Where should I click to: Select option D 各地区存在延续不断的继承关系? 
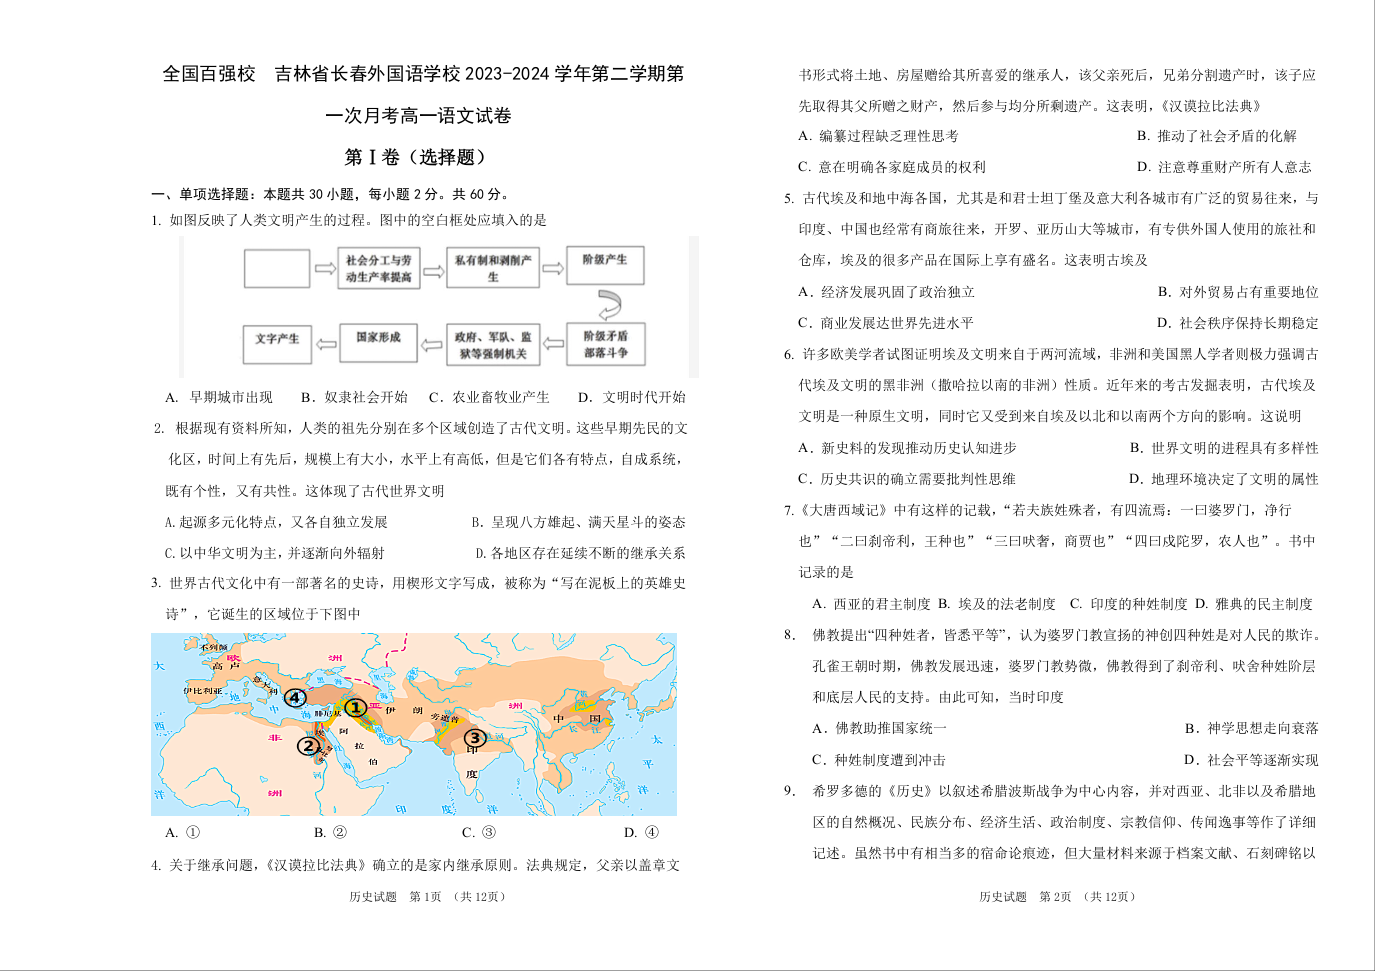coord(581,553)
